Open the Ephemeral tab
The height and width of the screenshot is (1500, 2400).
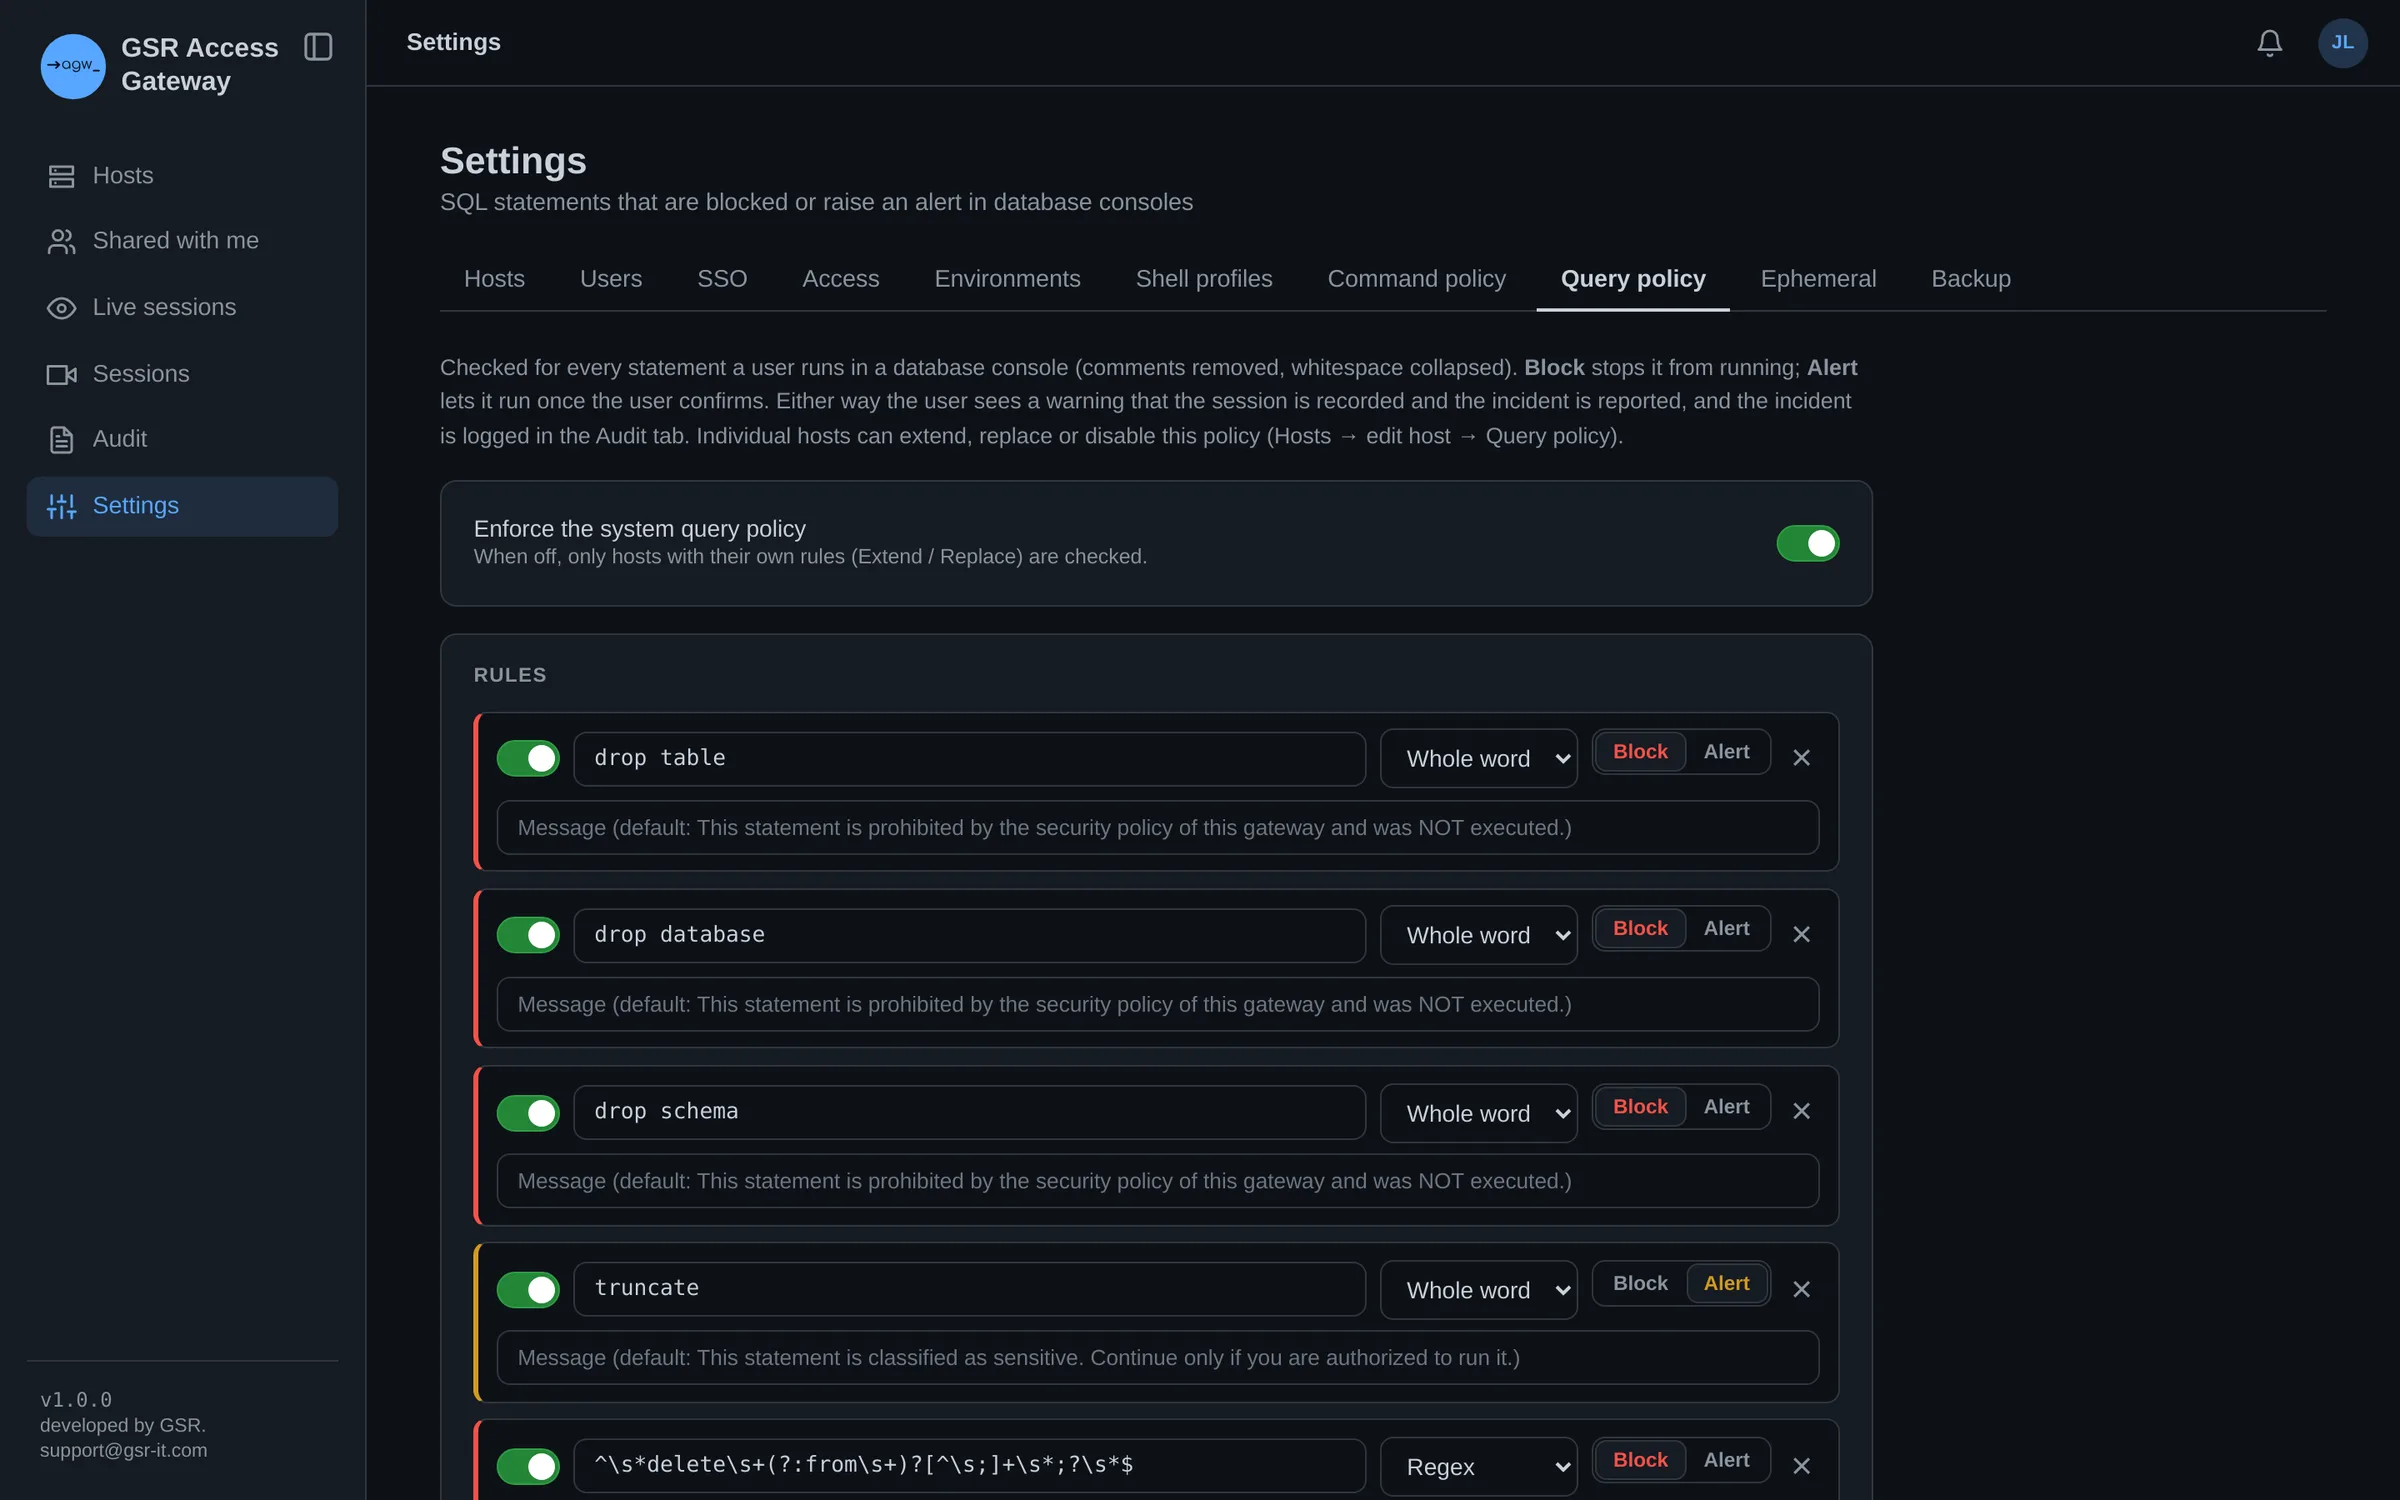[x=1818, y=279]
